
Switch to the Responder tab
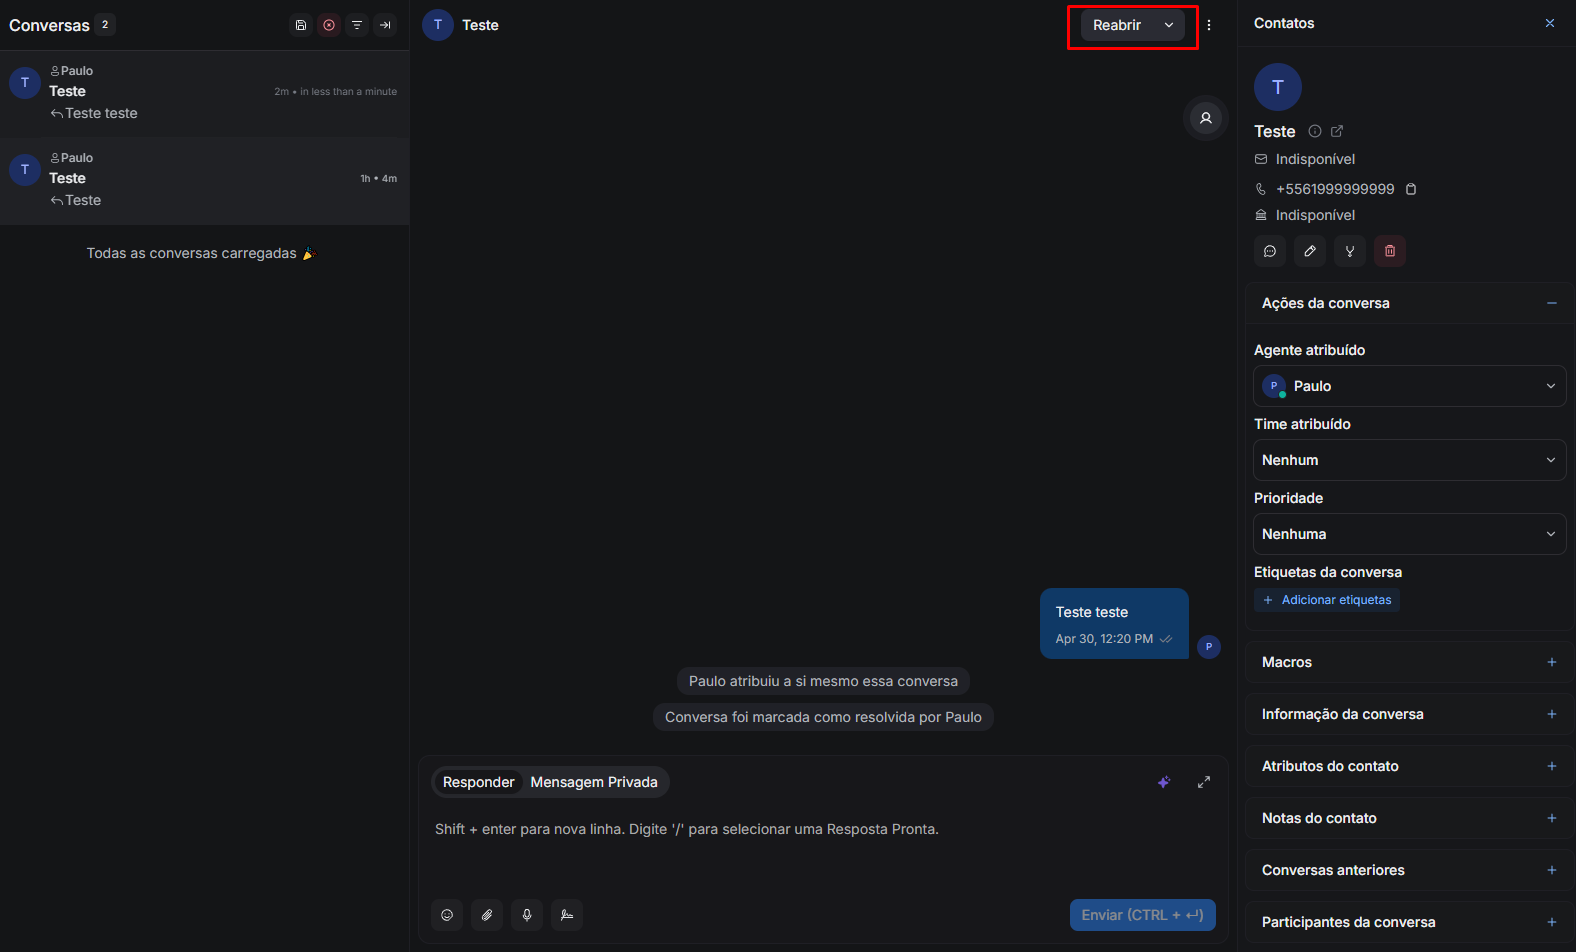tap(478, 782)
